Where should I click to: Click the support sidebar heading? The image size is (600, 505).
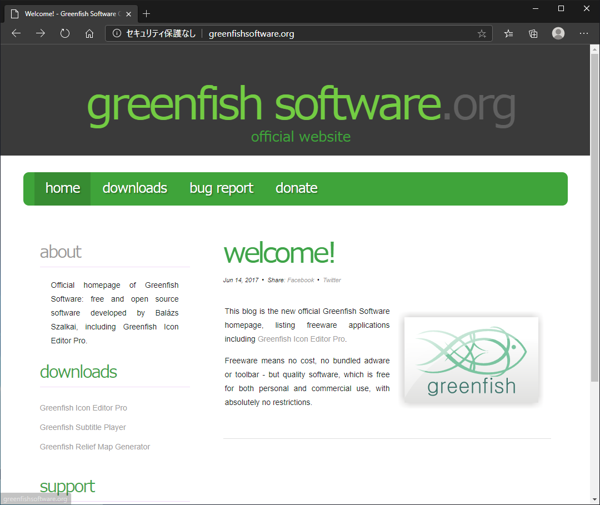point(67,487)
